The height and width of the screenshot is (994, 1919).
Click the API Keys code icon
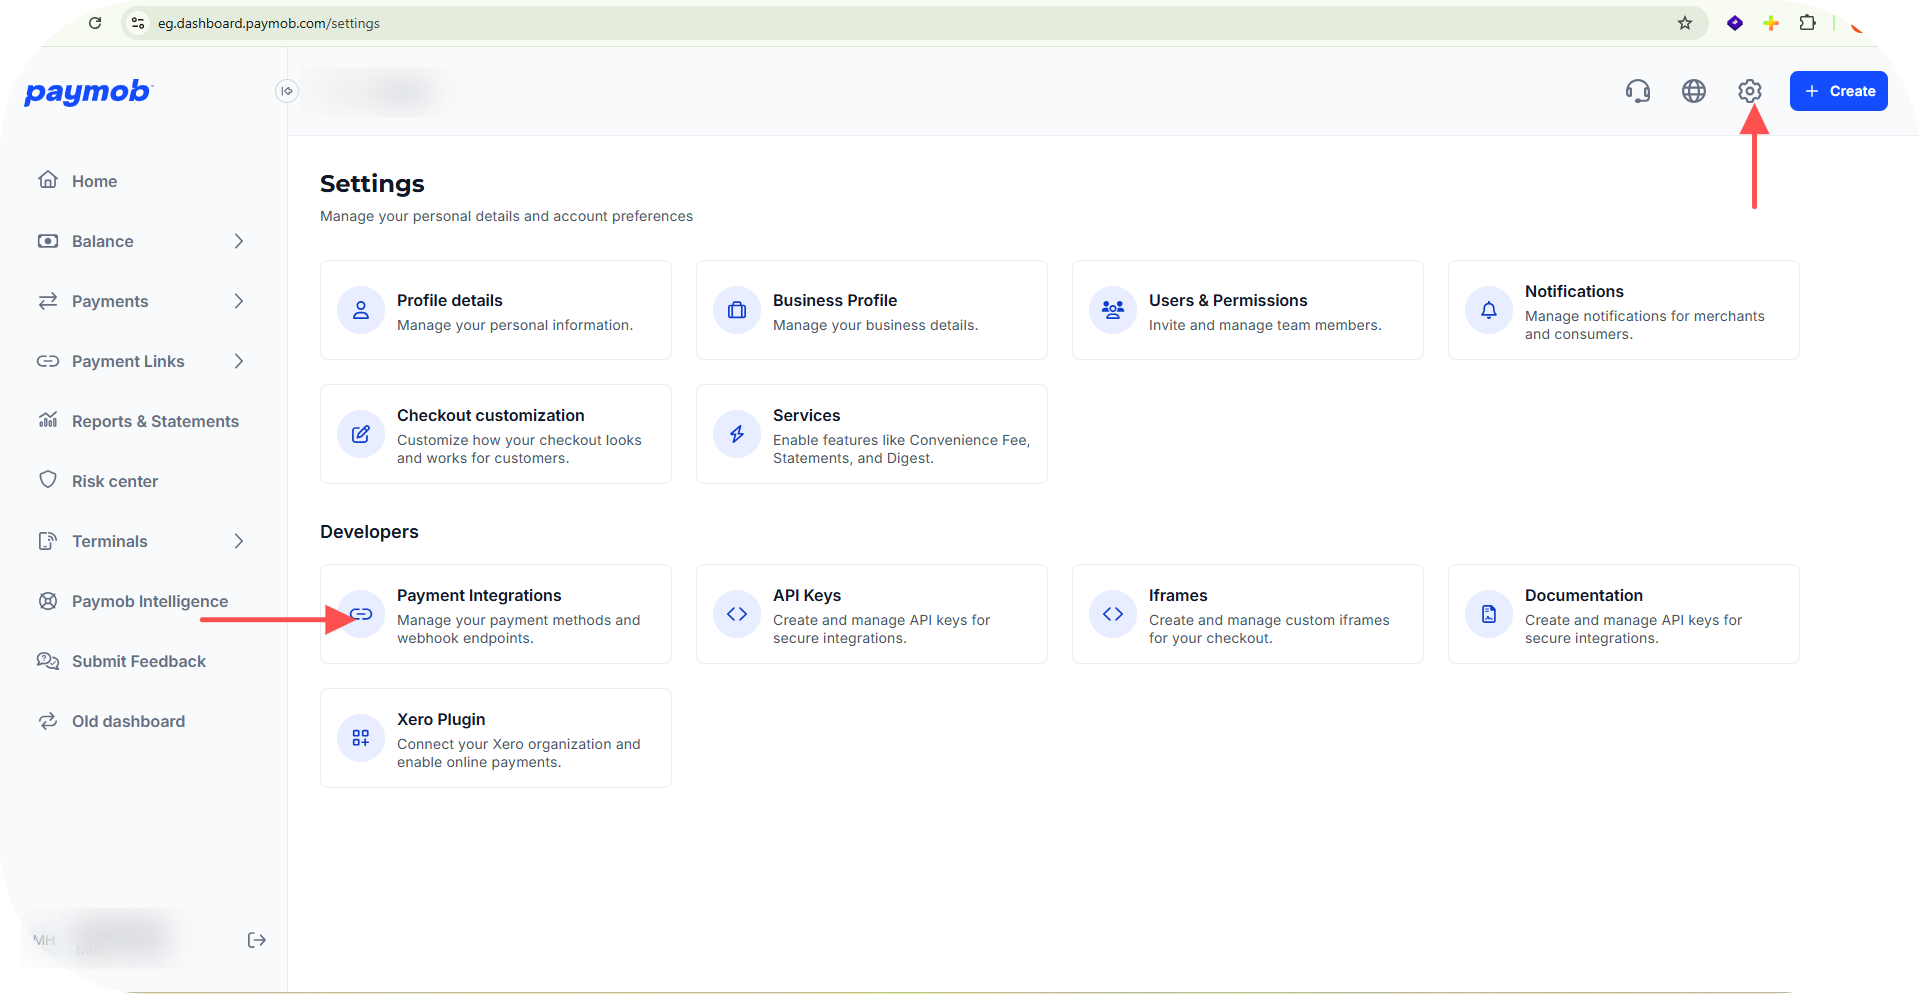(737, 614)
